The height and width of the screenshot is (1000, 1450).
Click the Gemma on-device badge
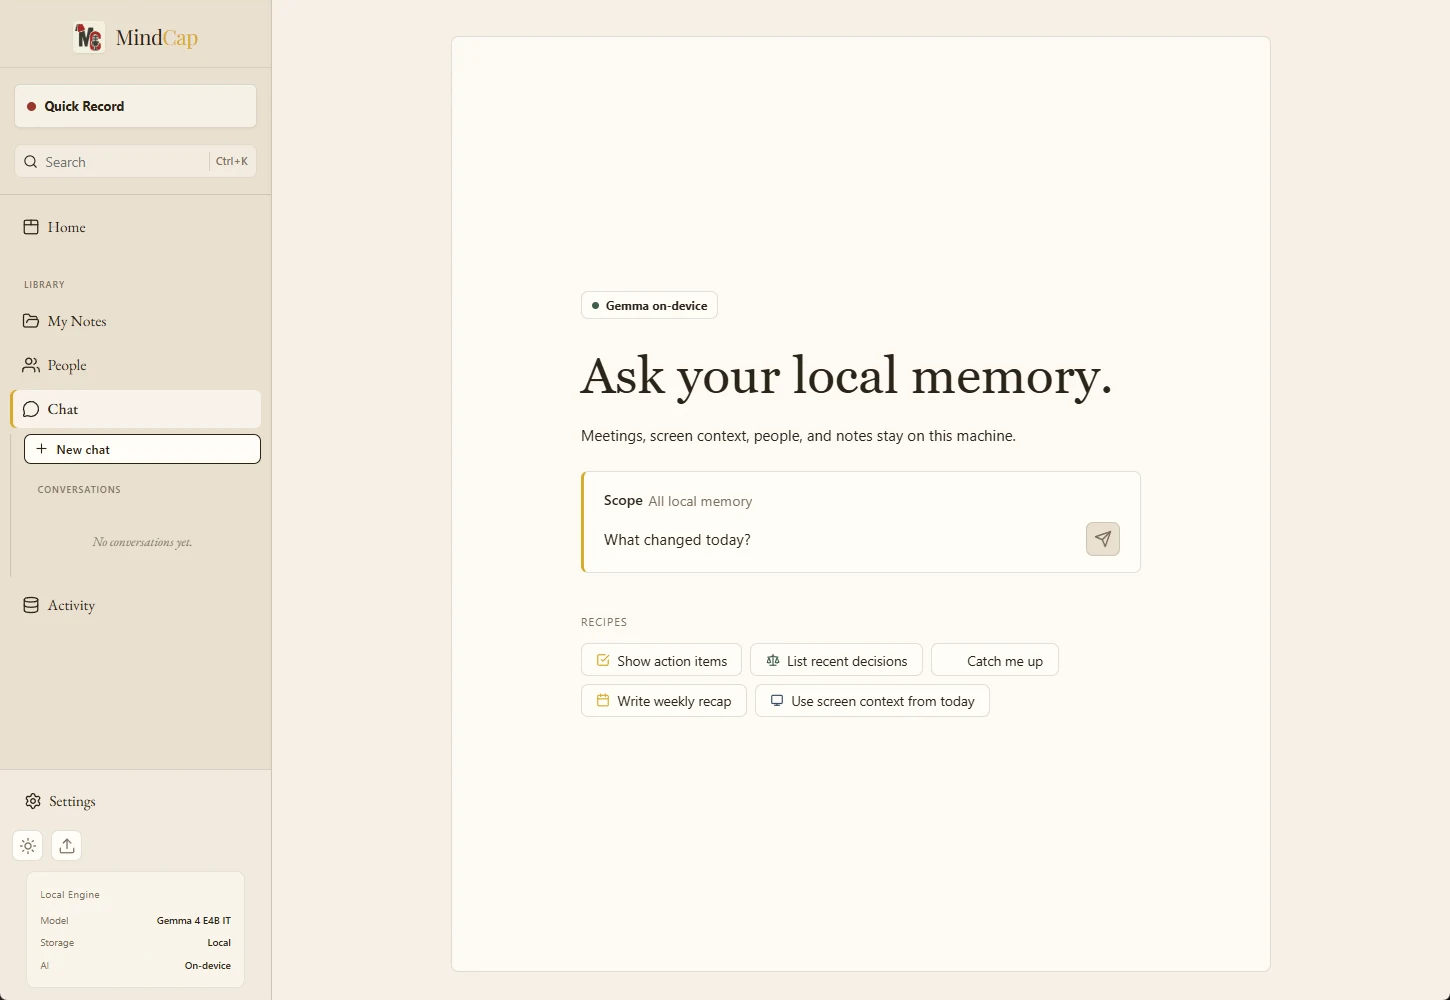click(x=649, y=306)
